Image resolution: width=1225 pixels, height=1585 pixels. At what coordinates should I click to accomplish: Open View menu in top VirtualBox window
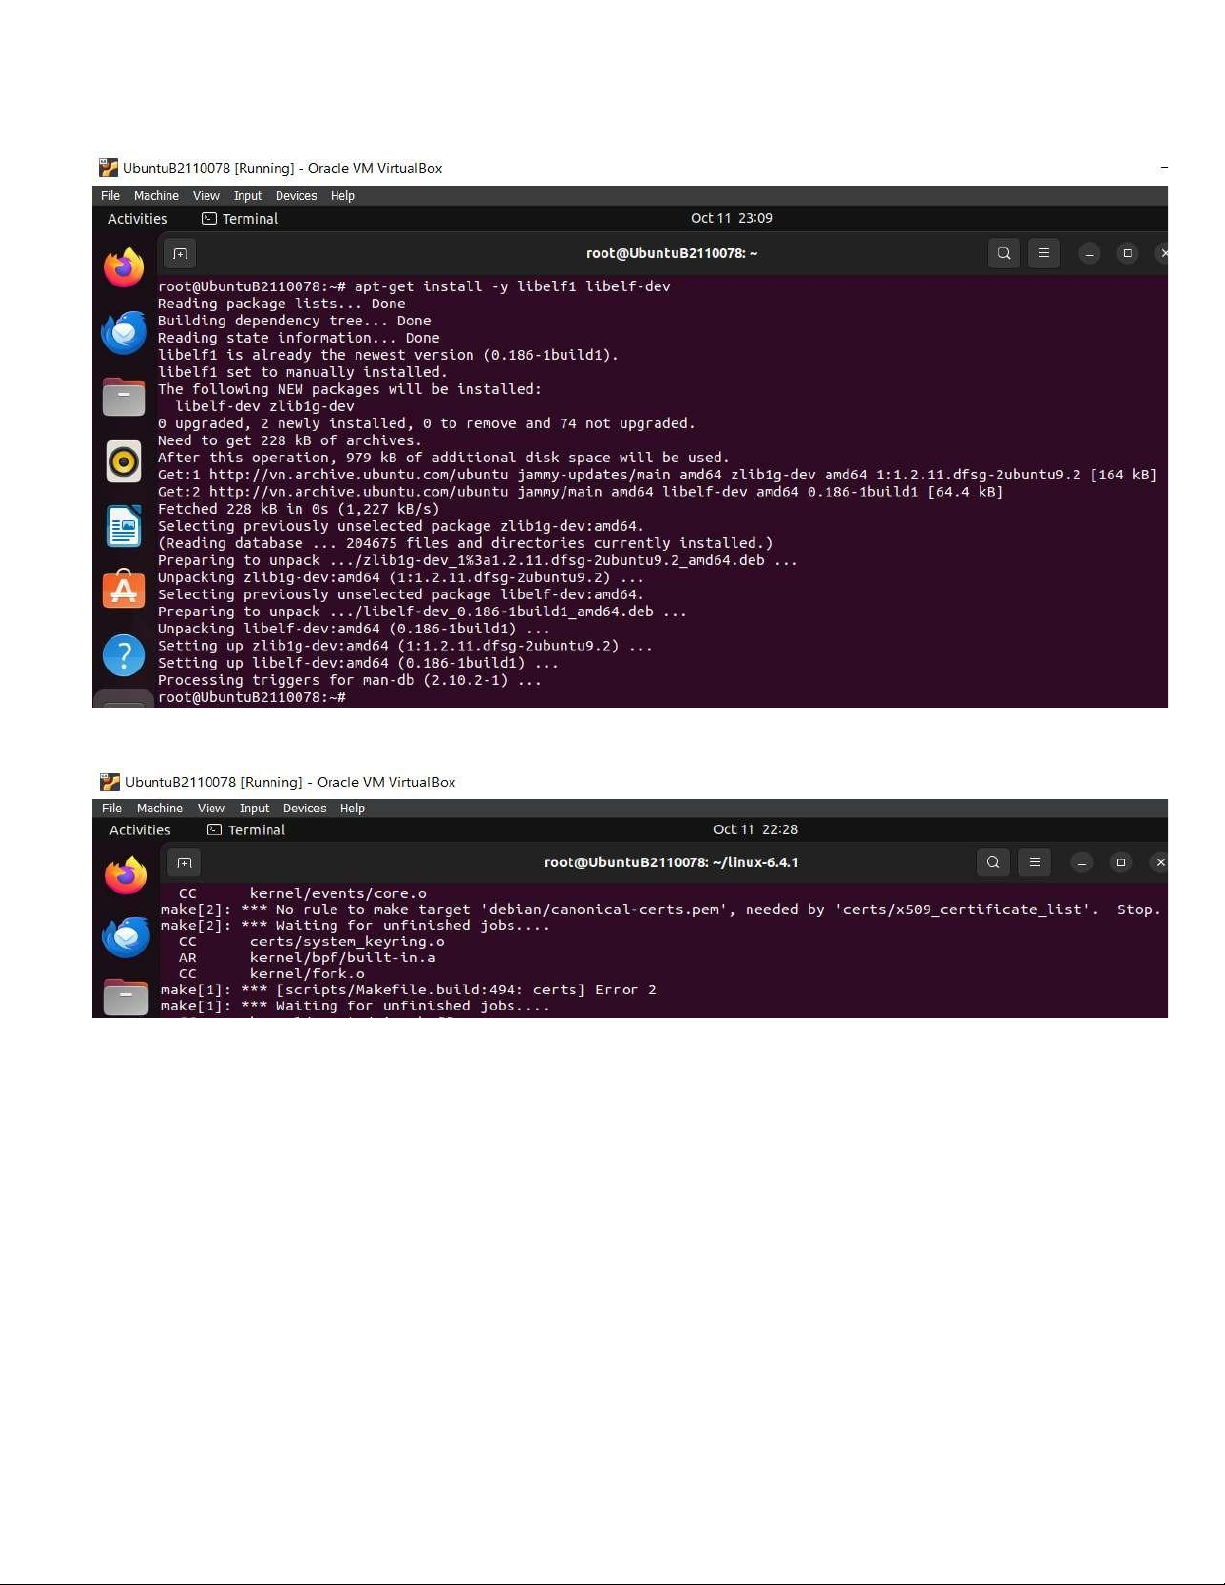pos(206,196)
